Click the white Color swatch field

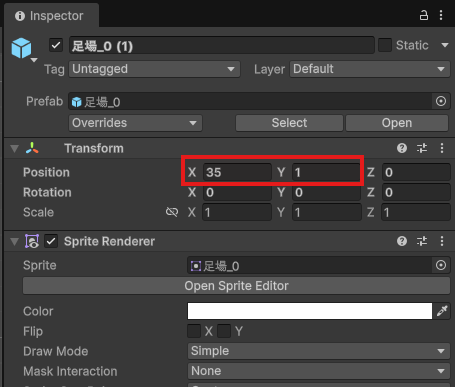click(310, 311)
